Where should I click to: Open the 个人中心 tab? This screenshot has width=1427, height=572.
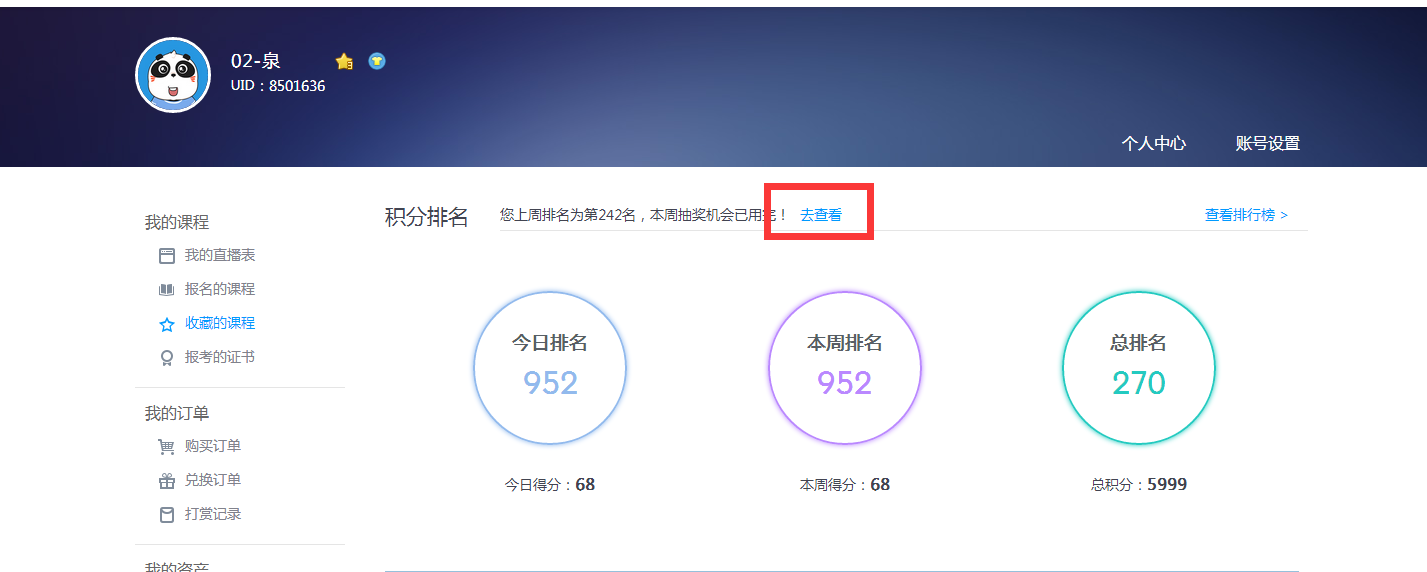point(1153,143)
